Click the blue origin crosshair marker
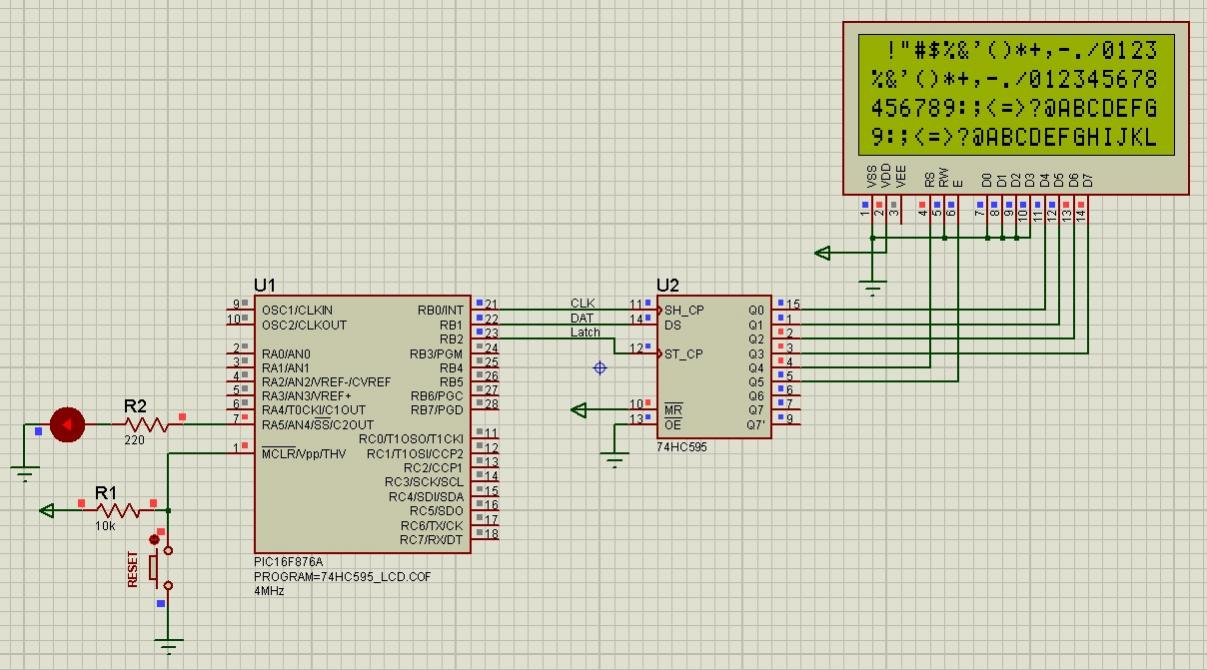 tap(600, 368)
